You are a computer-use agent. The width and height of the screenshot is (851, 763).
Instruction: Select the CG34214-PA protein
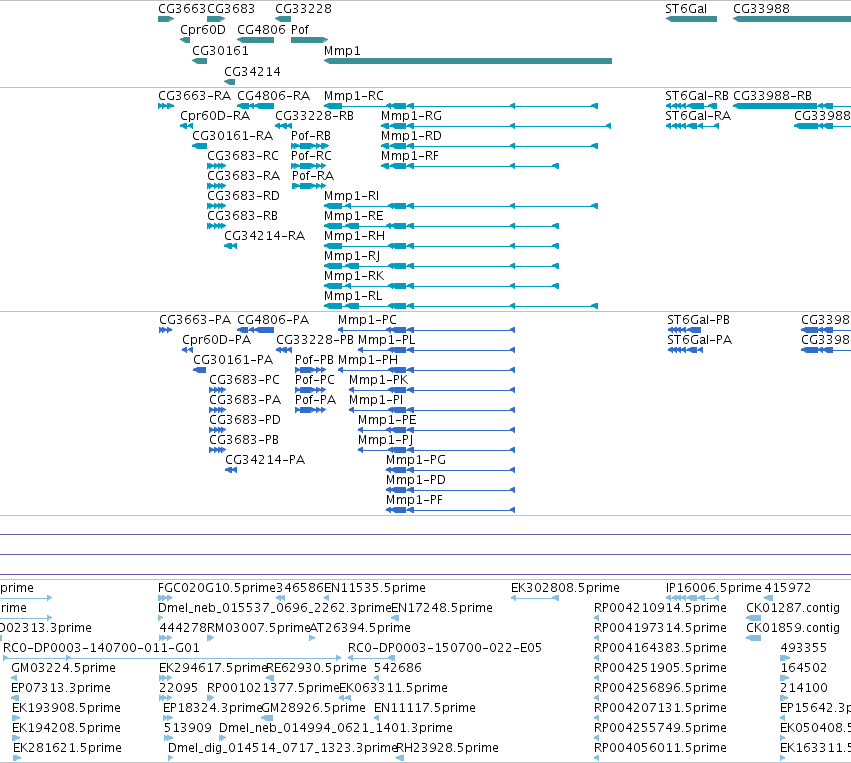[x=231, y=470]
